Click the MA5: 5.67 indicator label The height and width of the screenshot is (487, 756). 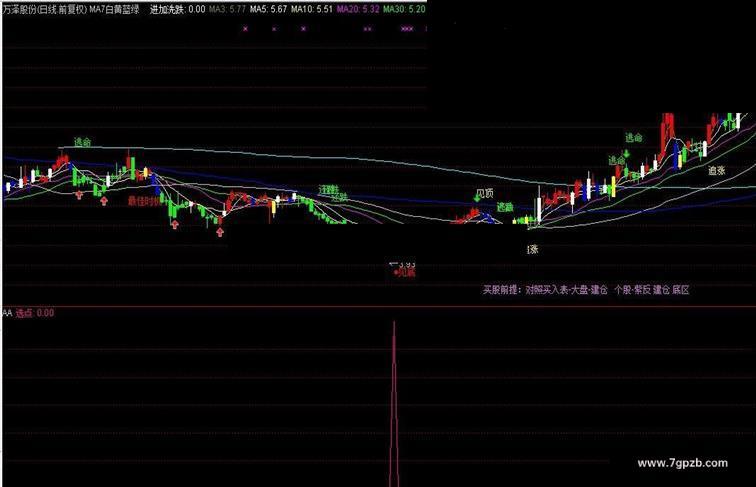[x=268, y=9]
